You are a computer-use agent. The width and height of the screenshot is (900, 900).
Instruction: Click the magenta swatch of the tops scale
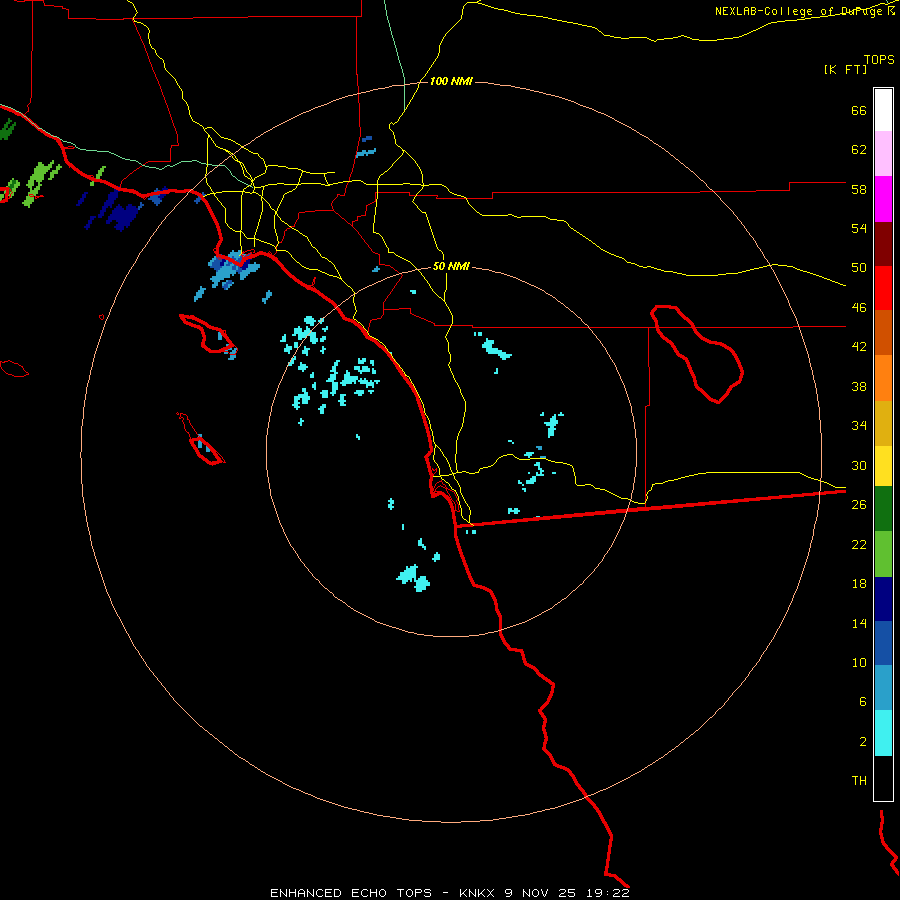(883, 199)
